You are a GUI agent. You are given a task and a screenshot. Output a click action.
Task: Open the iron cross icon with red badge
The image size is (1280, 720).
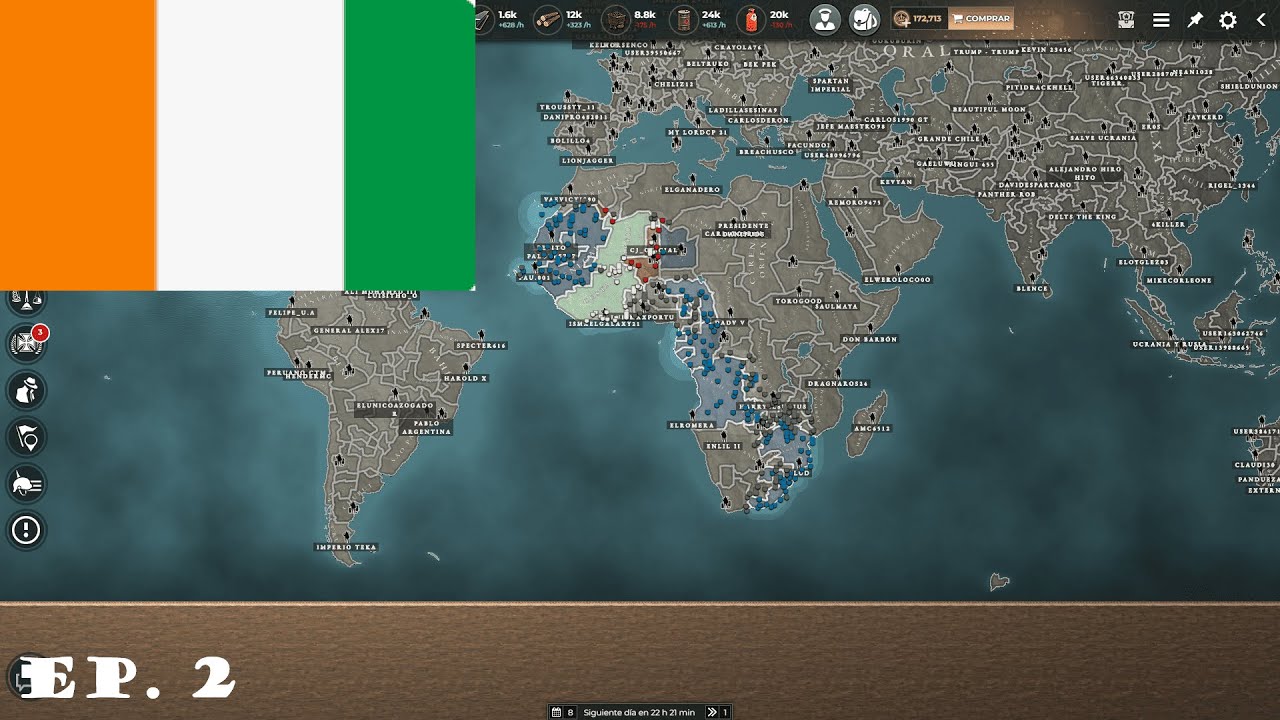click(x=26, y=343)
